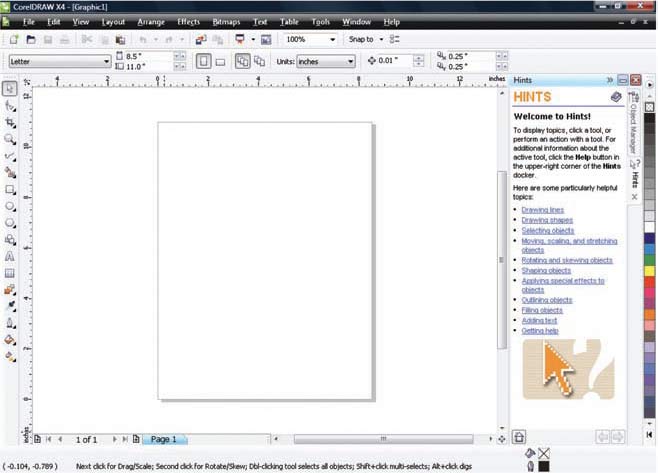Select the Crop tool
The image size is (658, 473).
point(10,122)
